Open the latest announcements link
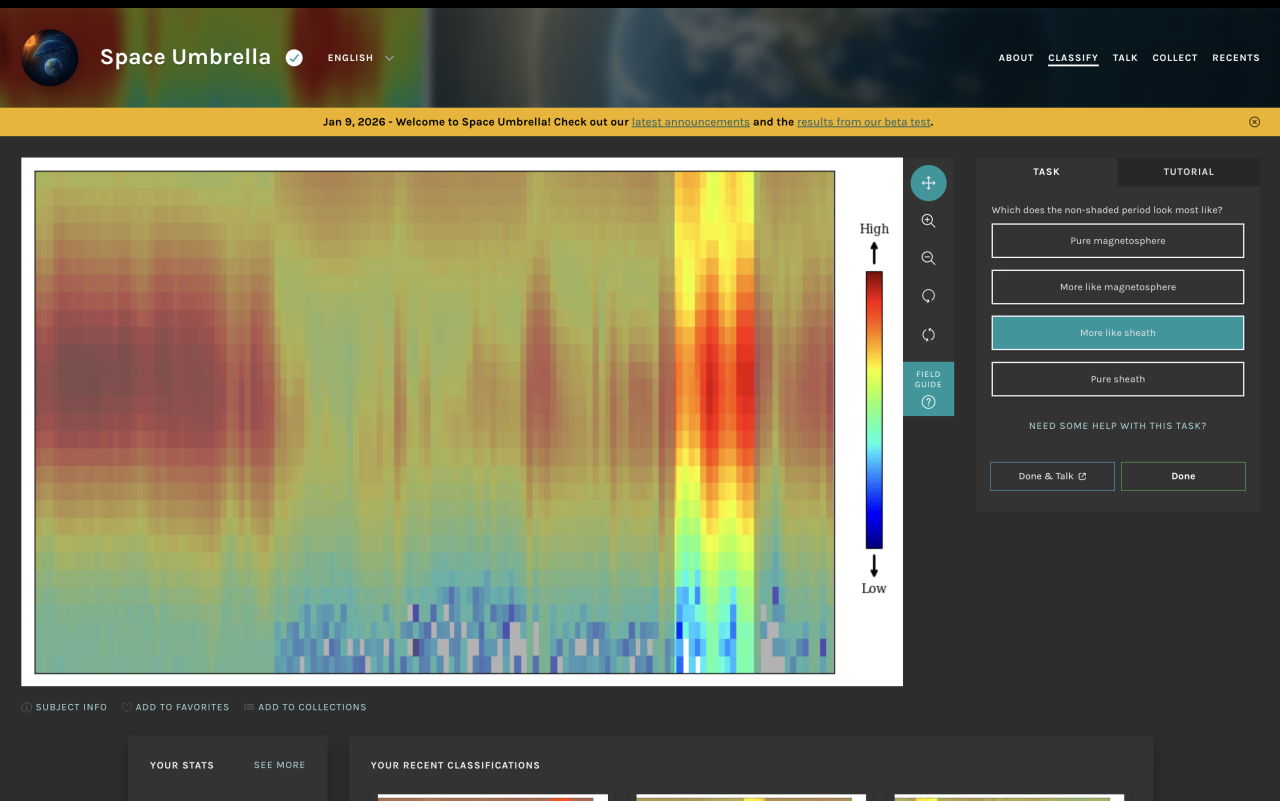 tap(690, 122)
